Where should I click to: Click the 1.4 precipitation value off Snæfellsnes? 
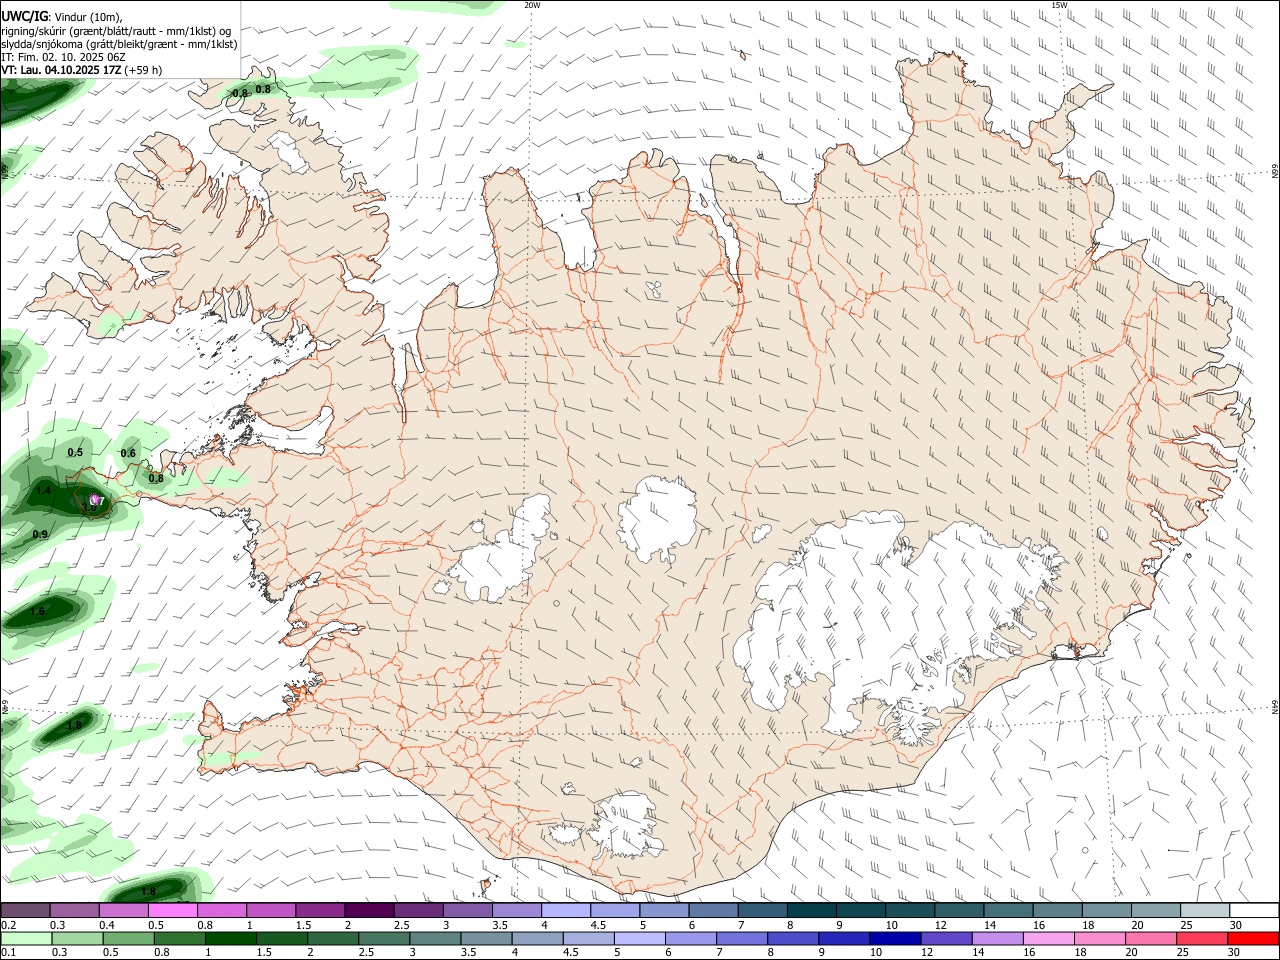(43, 491)
